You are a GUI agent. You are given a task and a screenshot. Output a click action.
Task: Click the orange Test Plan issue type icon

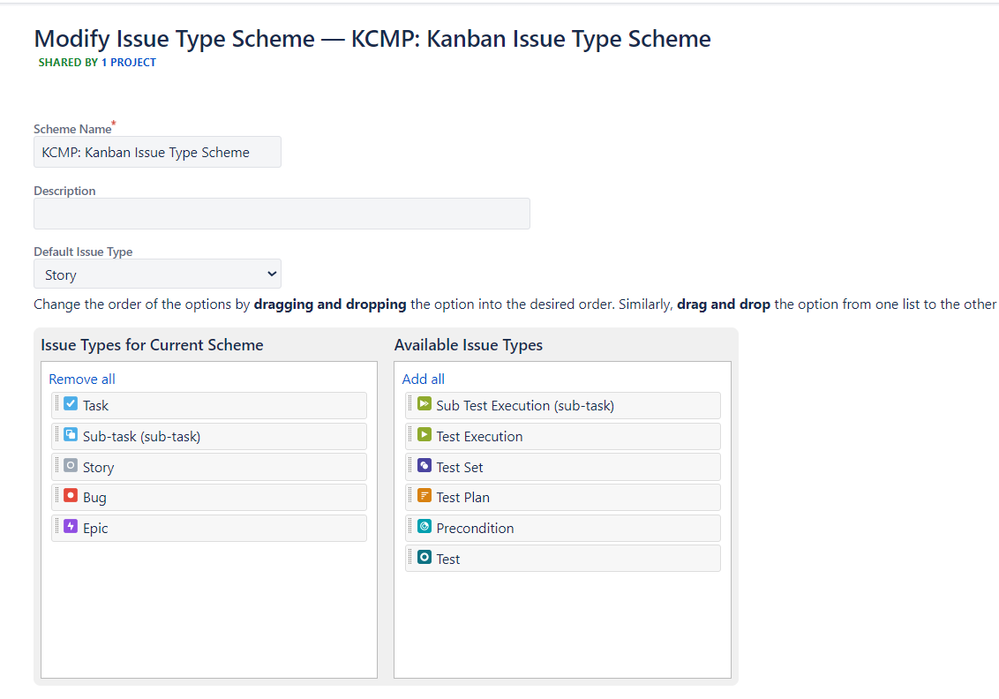(422, 497)
